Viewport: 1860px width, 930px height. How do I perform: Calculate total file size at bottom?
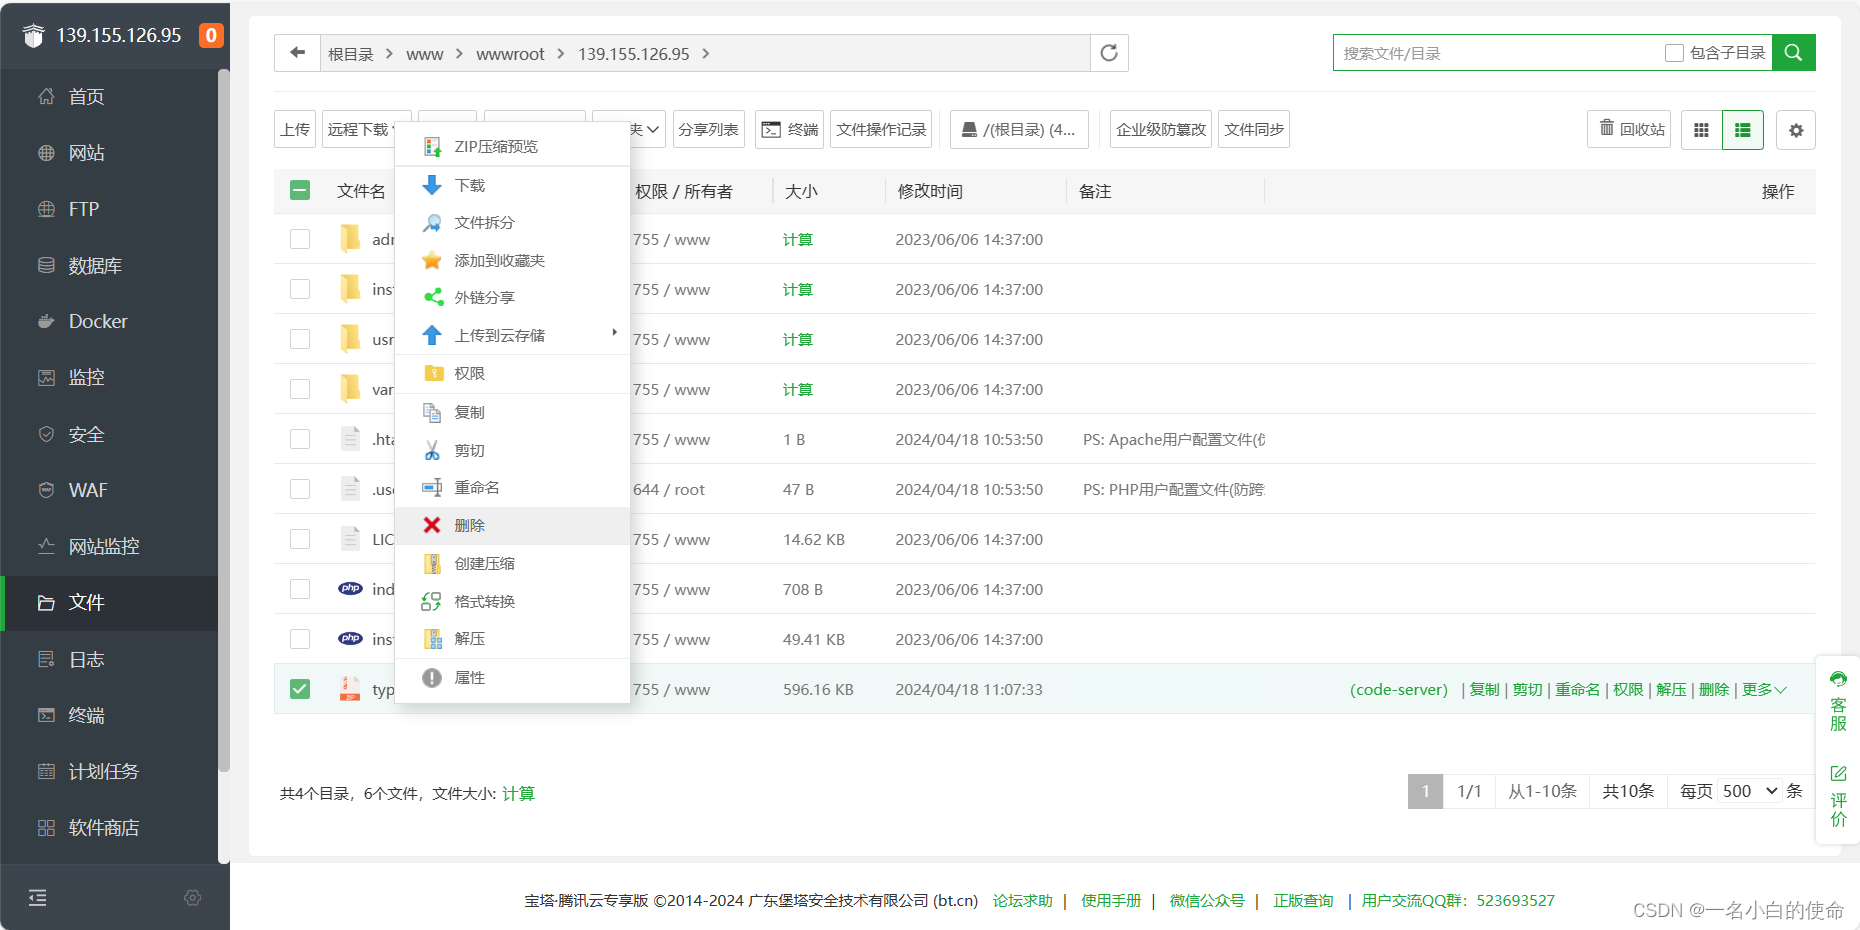pos(518,793)
